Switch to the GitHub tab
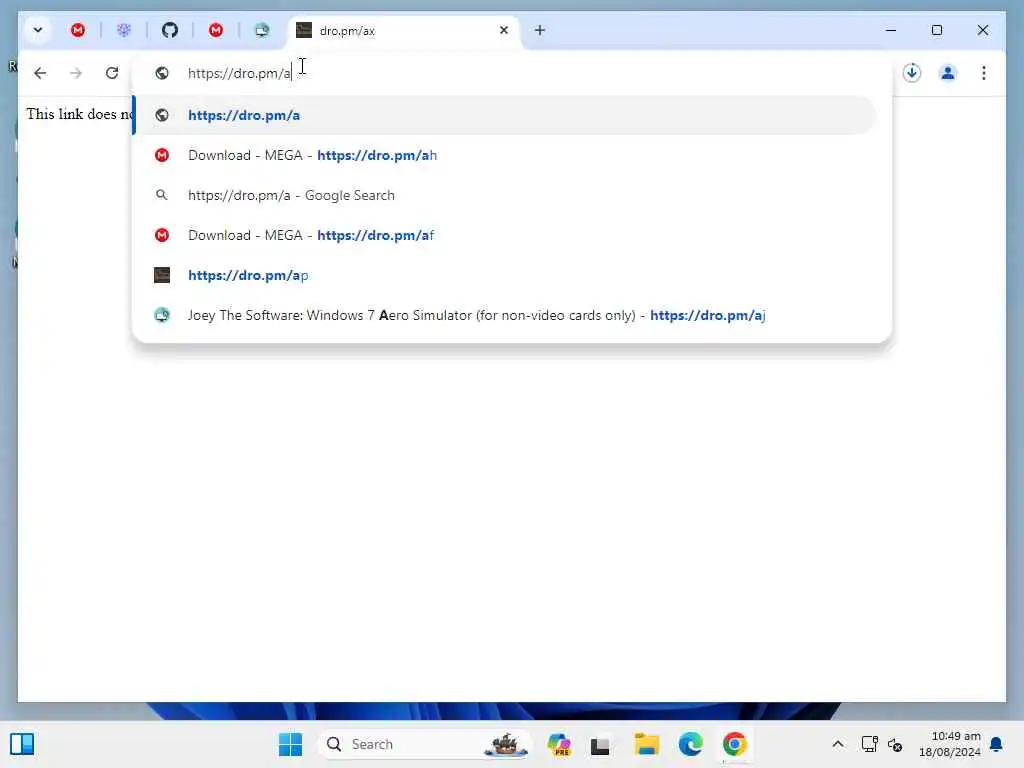The image size is (1024, 768). pos(170,30)
